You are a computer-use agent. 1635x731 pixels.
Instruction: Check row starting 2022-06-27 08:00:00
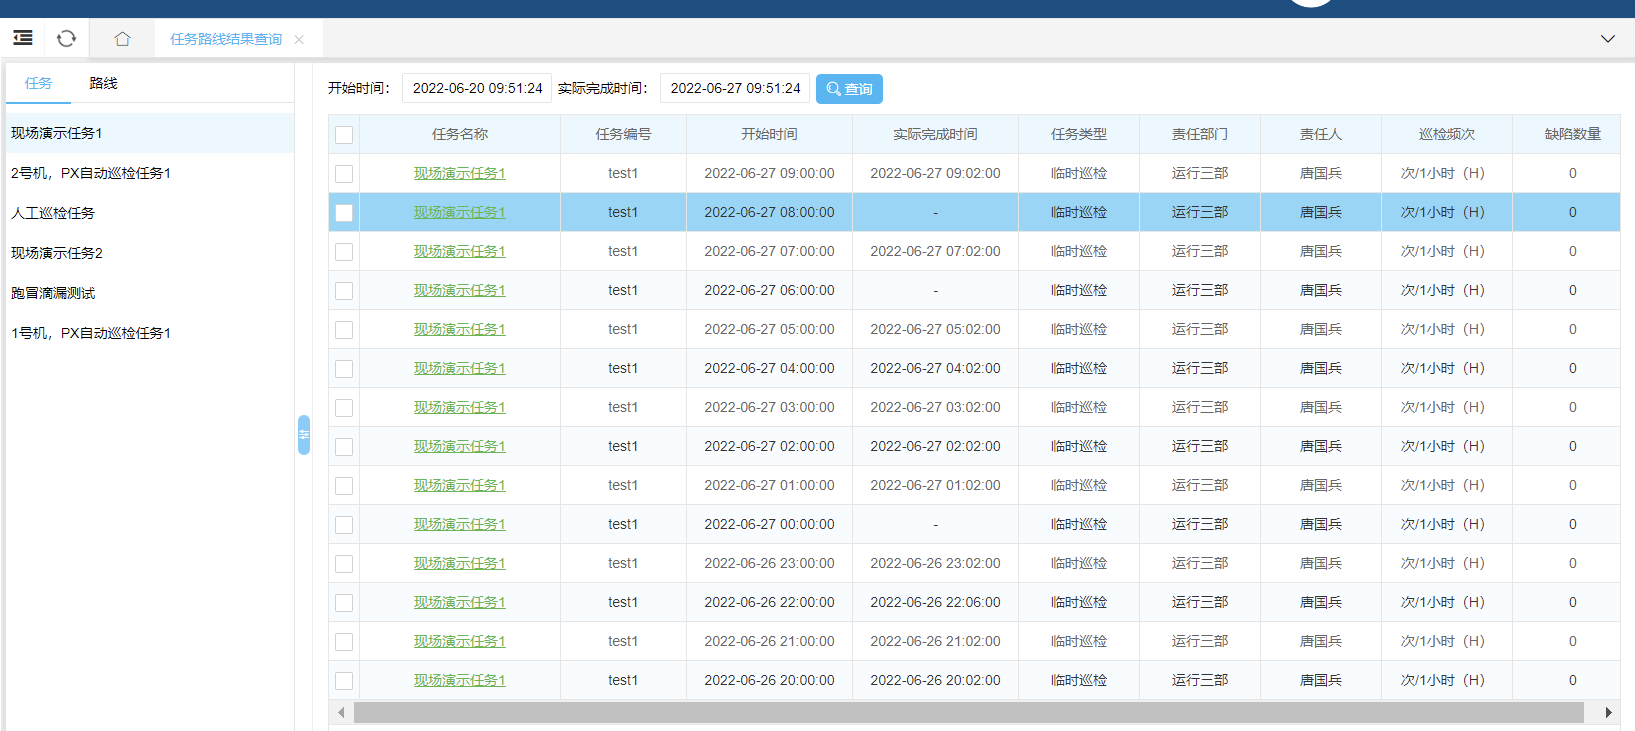[344, 213]
